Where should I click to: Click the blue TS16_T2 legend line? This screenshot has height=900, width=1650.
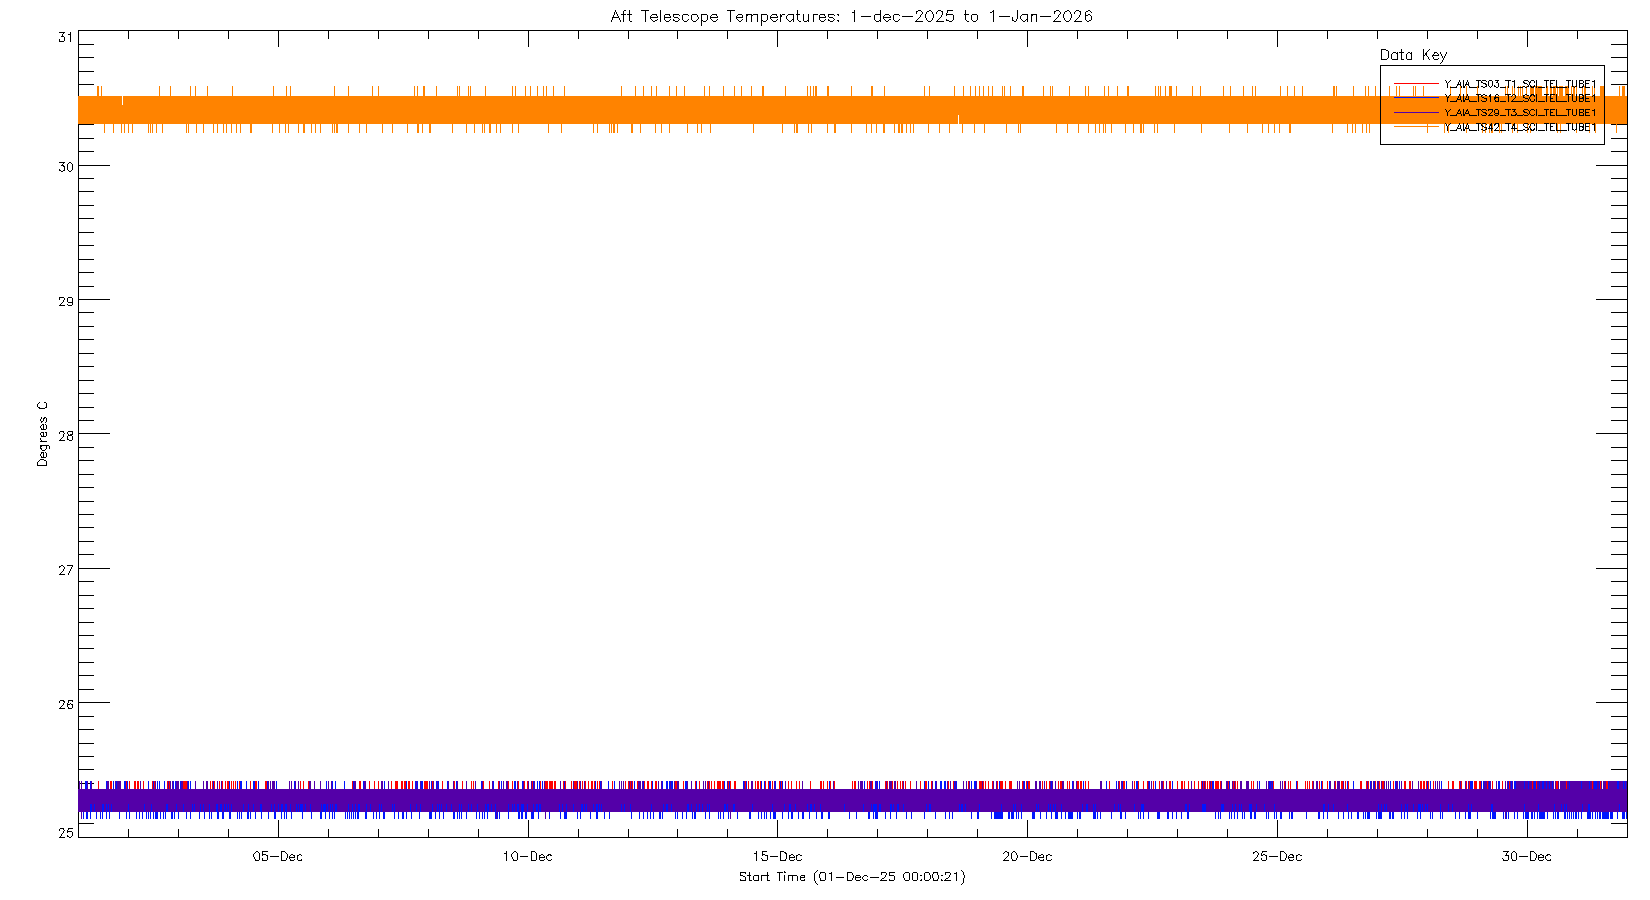point(1416,98)
